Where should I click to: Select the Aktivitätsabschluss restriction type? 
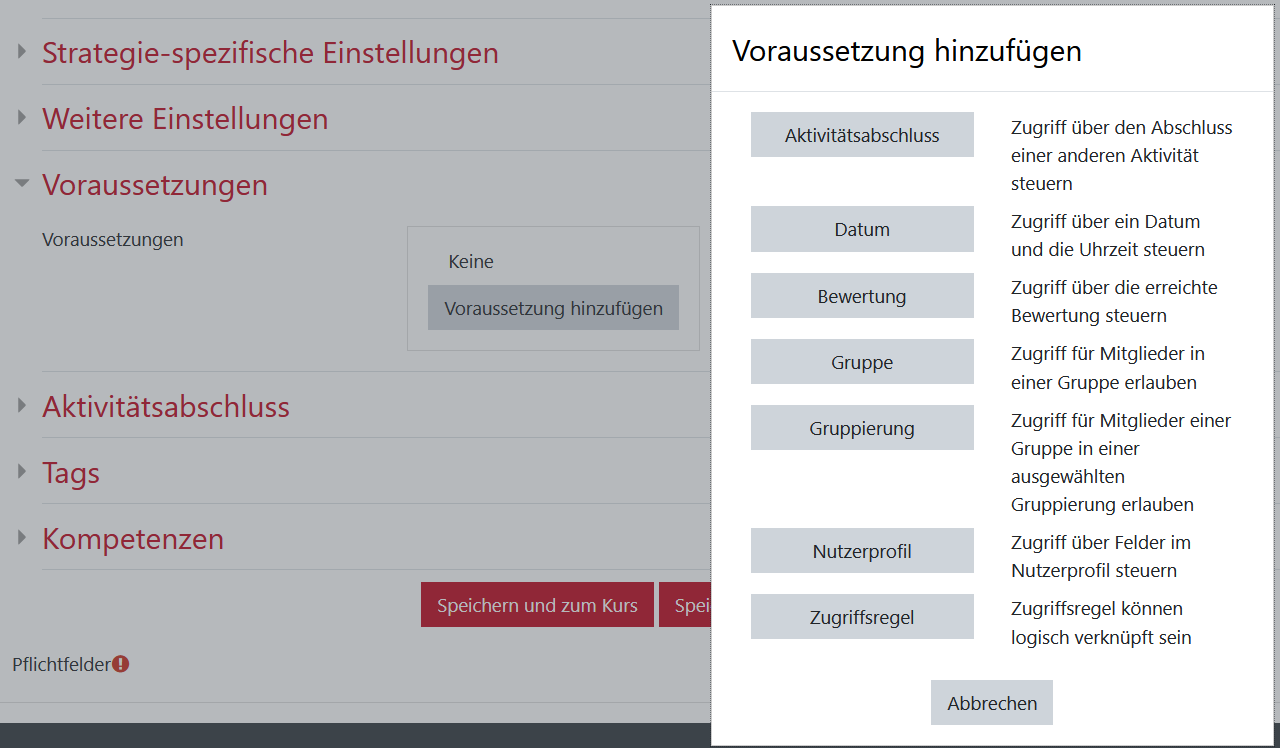tap(862, 134)
